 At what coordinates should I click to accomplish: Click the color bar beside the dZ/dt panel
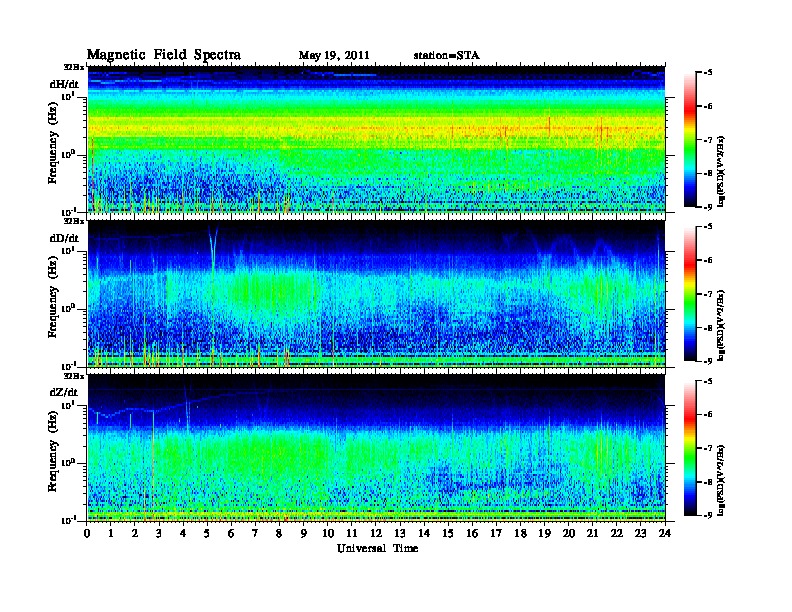pos(690,448)
